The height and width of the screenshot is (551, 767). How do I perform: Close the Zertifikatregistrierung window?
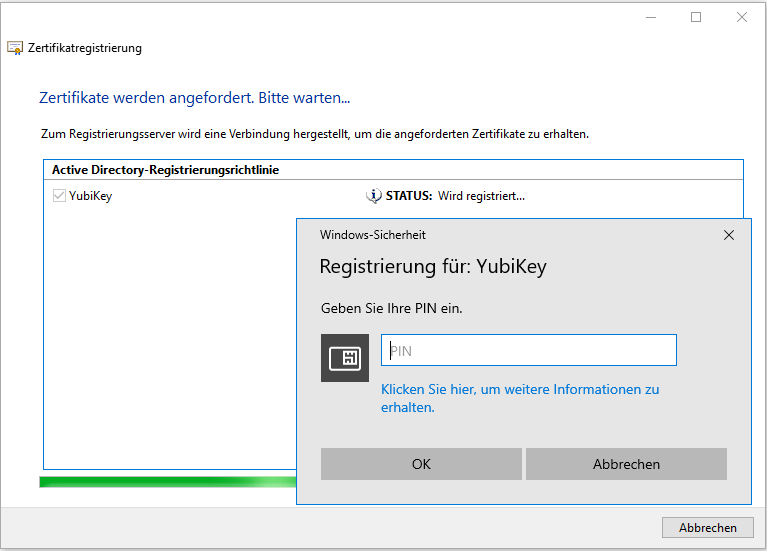coord(742,17)
